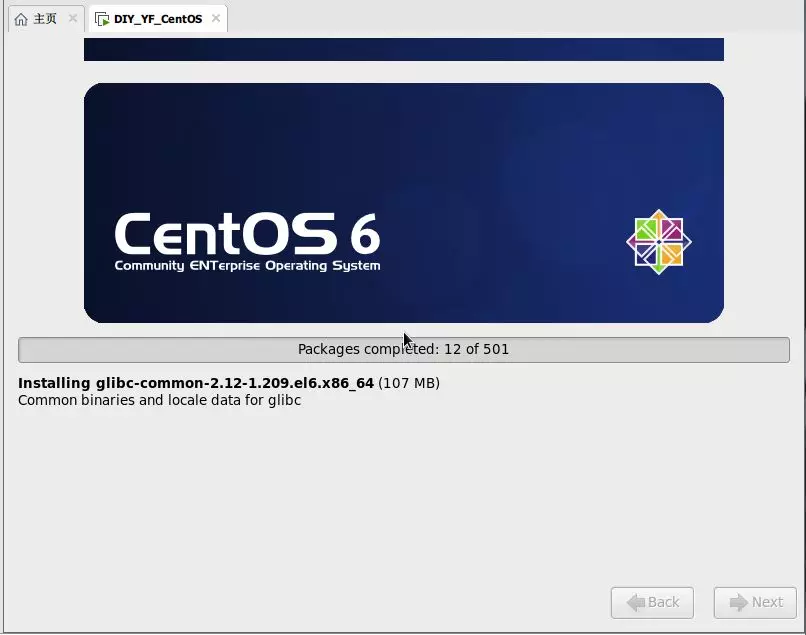Click 'Community ENTerprise Operating System' tagline

tap(247, 266)
